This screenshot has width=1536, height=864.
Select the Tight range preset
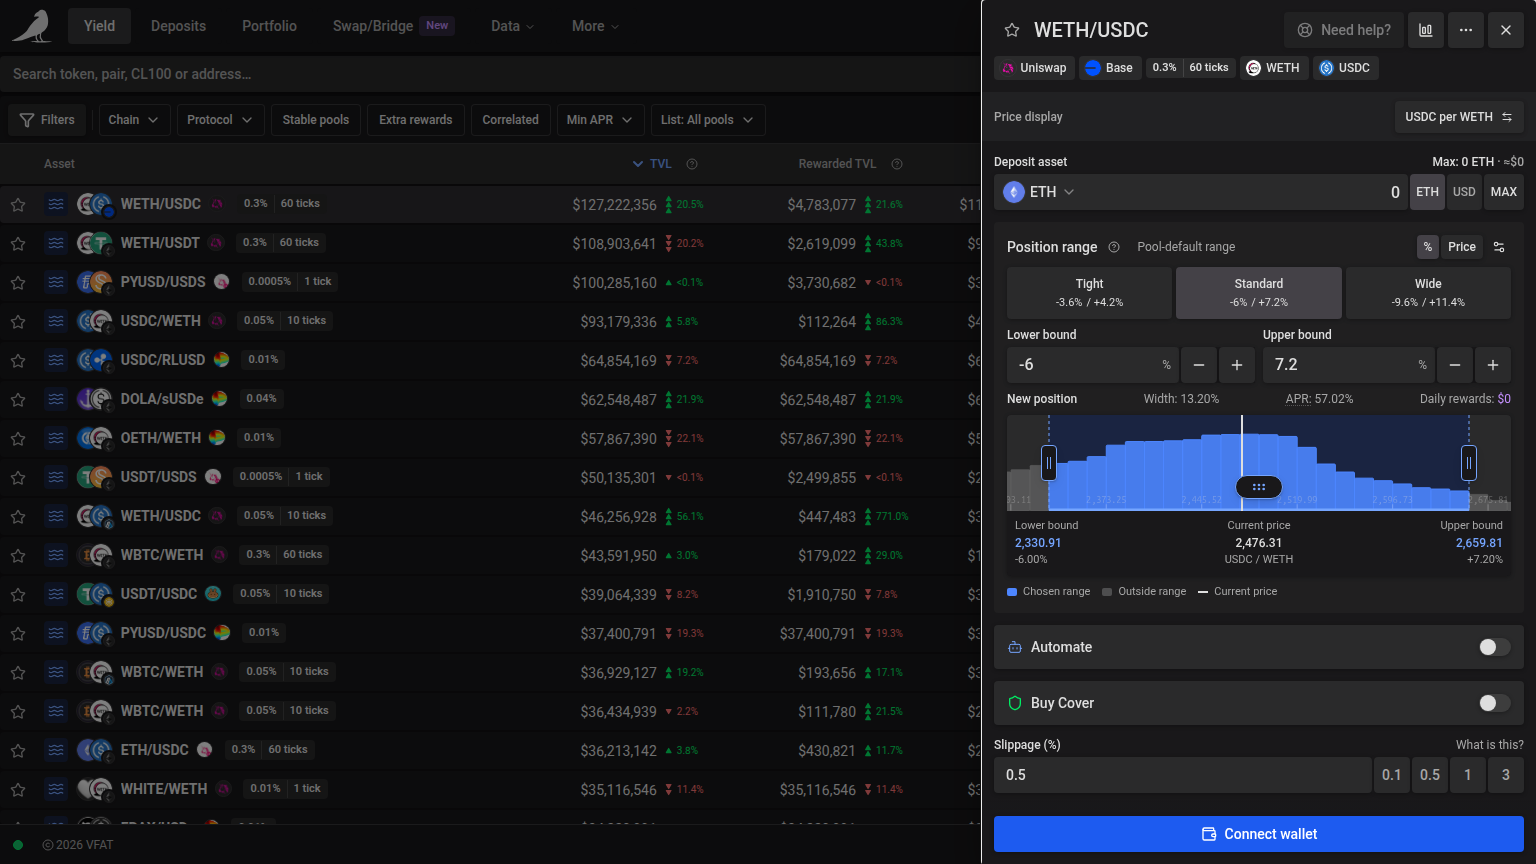1089,292
